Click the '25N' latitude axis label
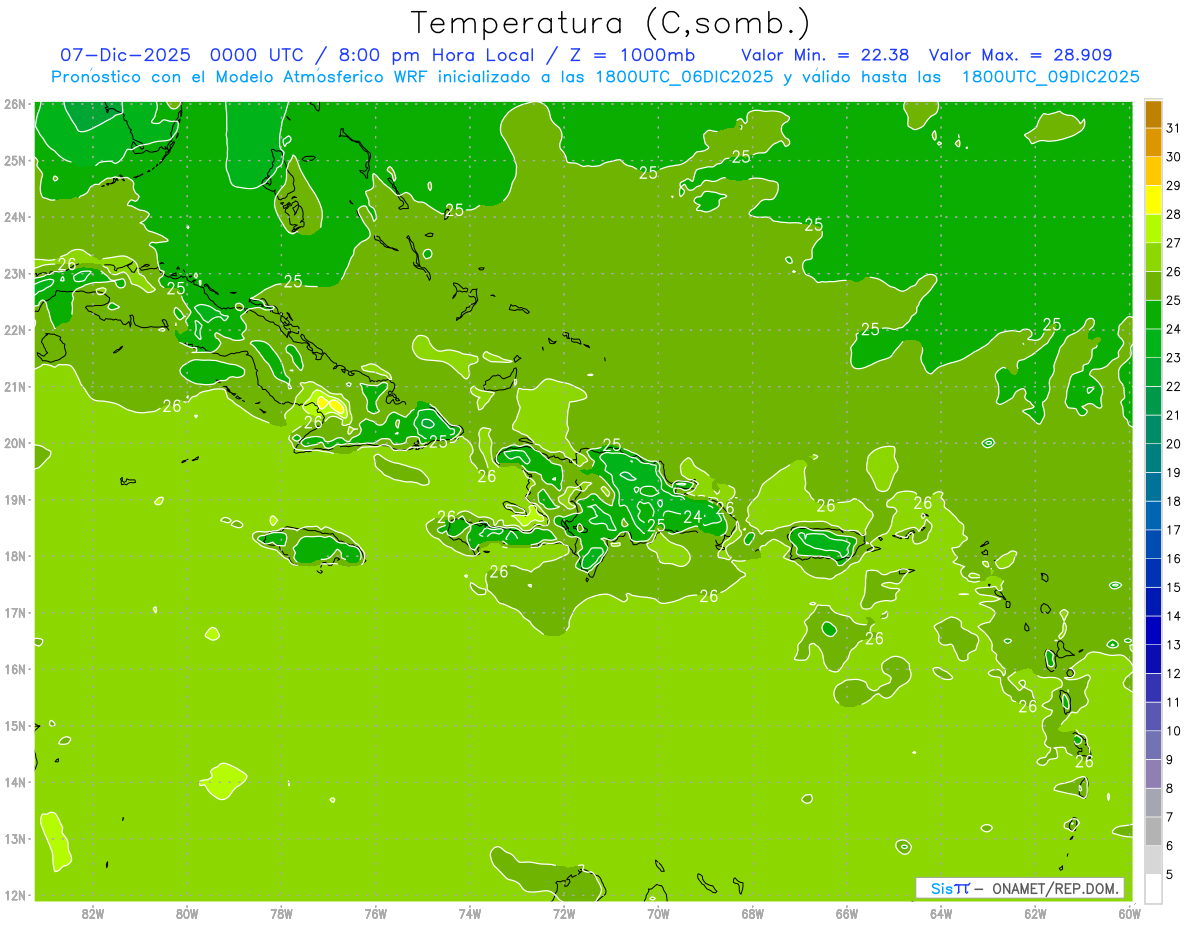1200x927 pixels. click(x=14, y=160)
